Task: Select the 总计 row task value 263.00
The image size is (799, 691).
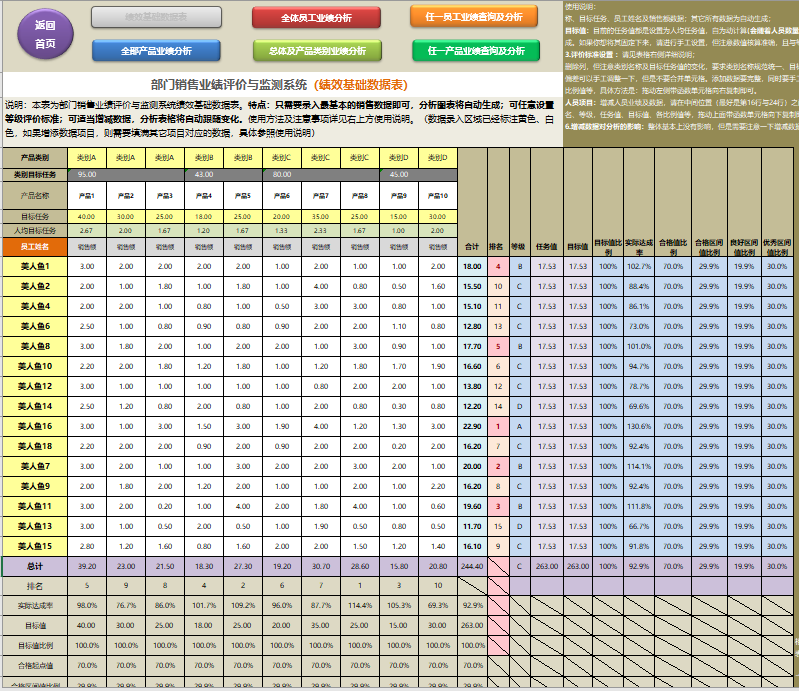Action: (547, 566)
